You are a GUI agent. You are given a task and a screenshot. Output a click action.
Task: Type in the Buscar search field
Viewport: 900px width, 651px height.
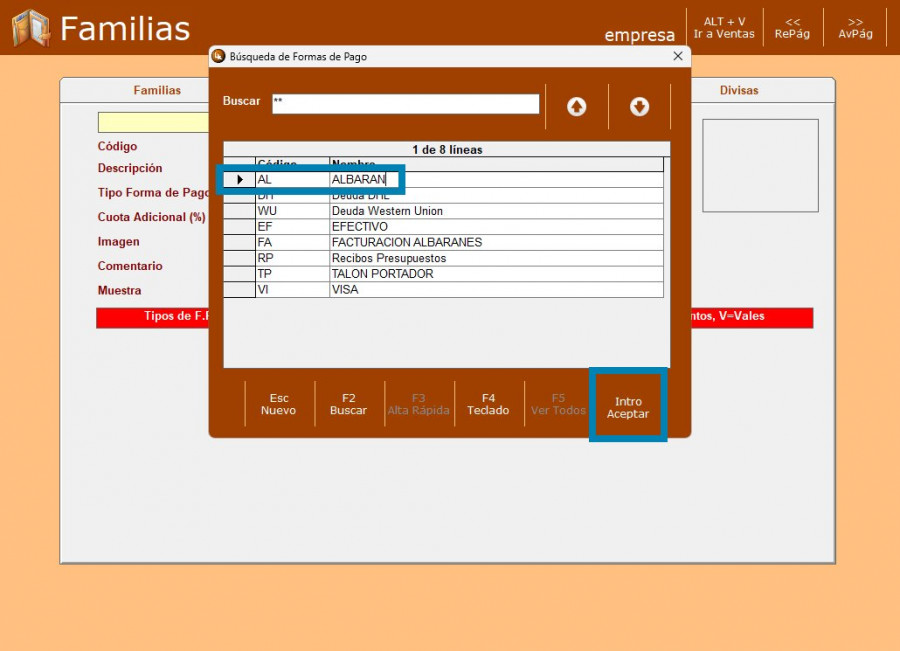405,103
